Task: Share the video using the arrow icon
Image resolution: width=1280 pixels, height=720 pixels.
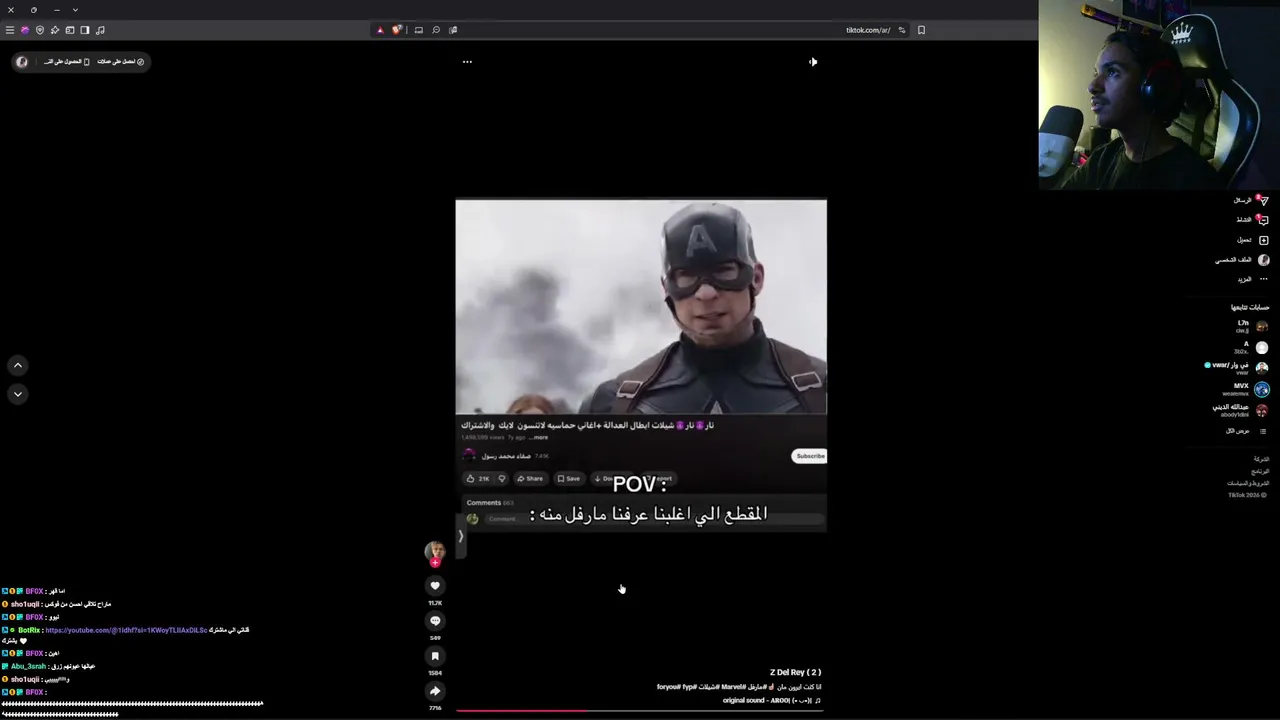Action: 435,691
